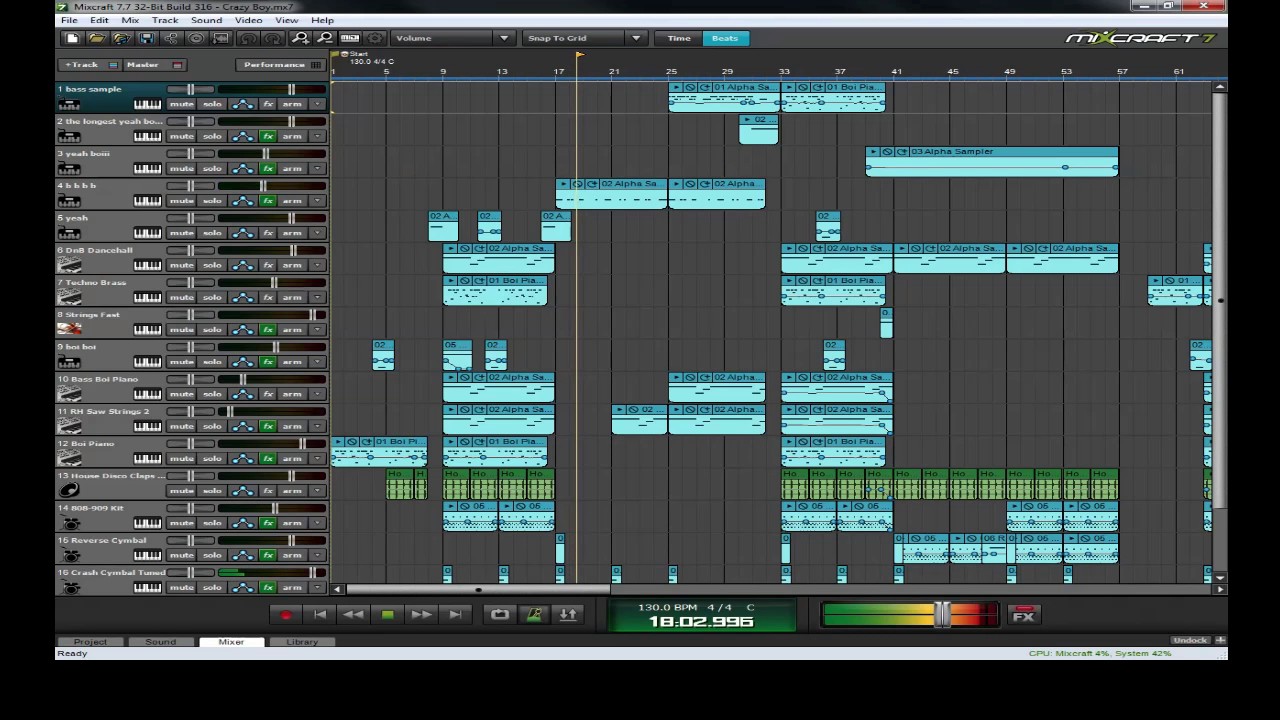This screenshot has height=720, width=1280.
Task: Click the Zoom Out magnifier icon
Action: tap(324, 38)
